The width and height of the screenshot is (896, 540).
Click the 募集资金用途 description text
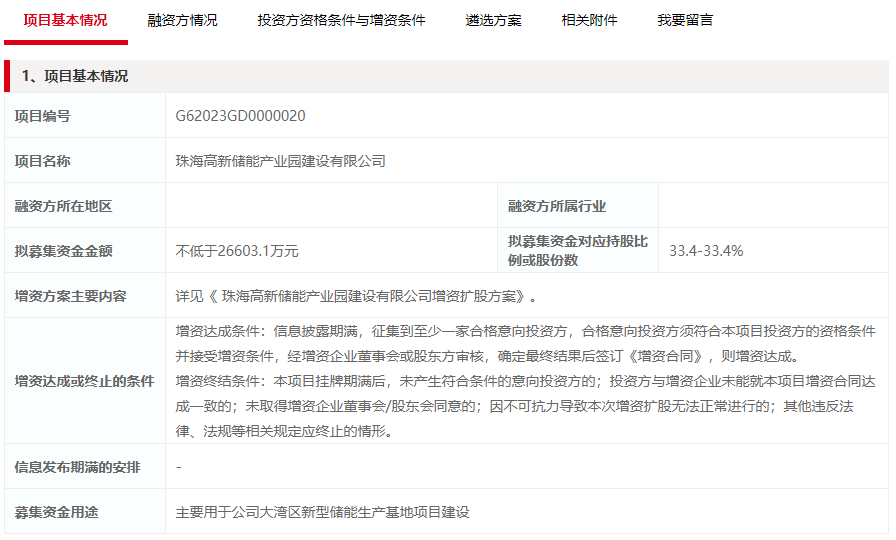322,512
